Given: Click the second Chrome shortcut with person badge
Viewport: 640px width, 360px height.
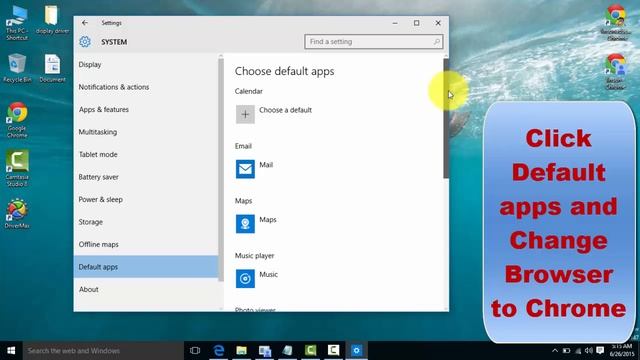Looking at the screenshot, I should [616, 72].
